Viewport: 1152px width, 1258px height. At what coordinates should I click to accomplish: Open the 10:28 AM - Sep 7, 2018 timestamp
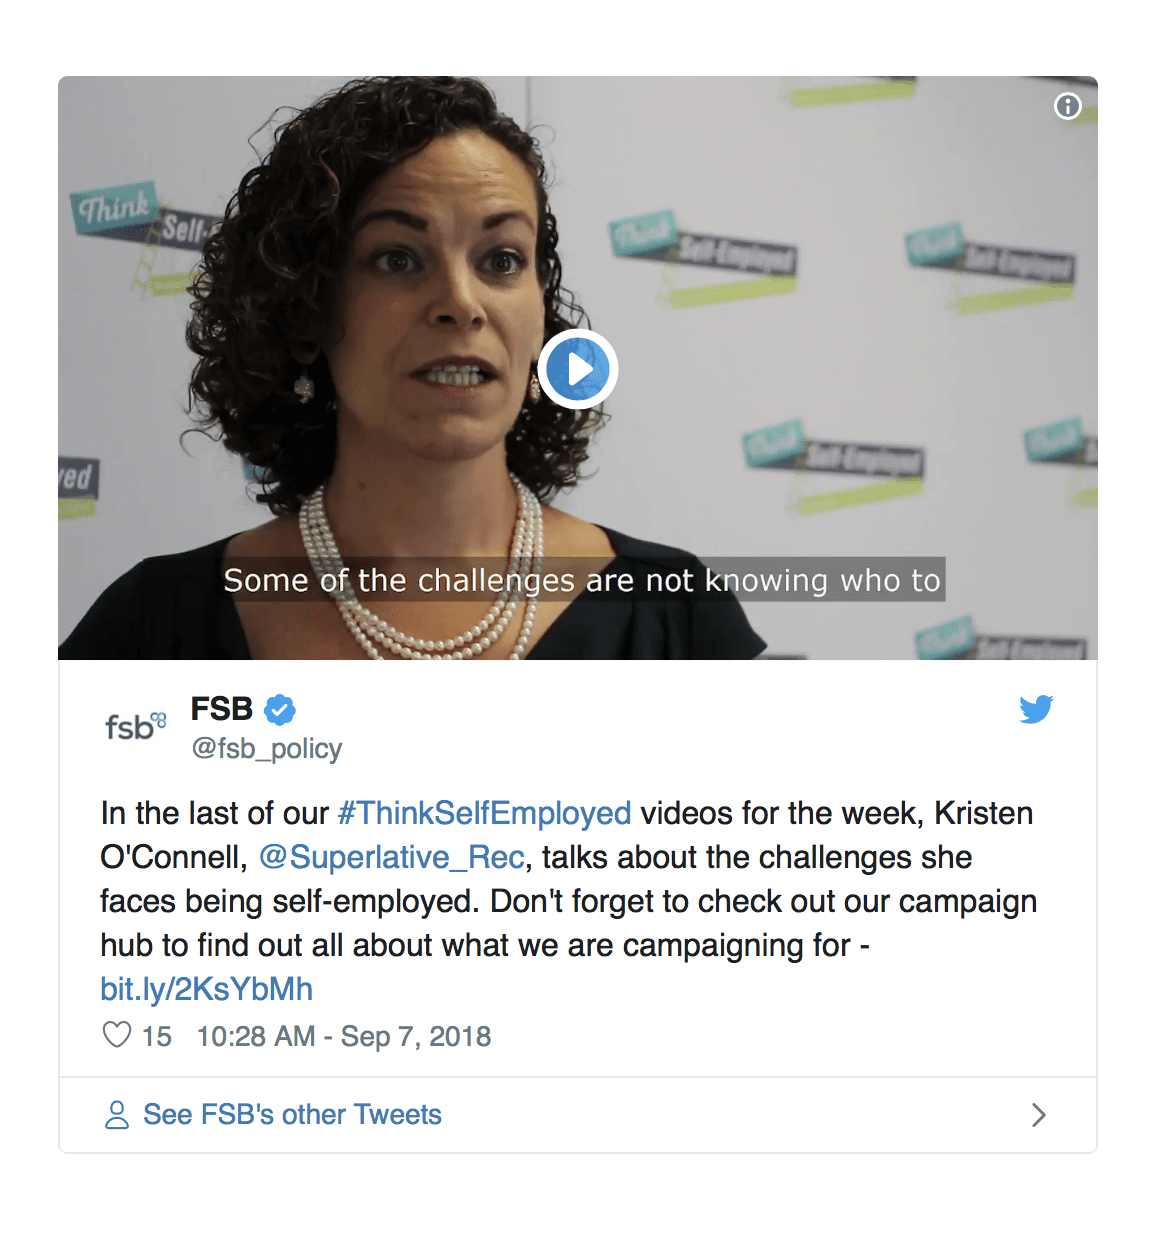point(344,1036)
